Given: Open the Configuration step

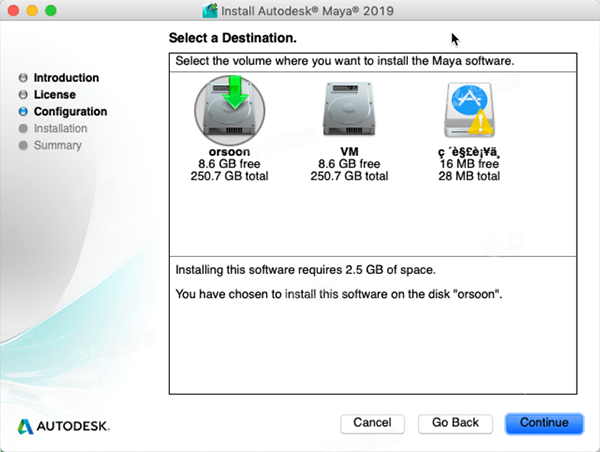Looking at the screenshot, I should pyautogui.click(x=70, y=111).
